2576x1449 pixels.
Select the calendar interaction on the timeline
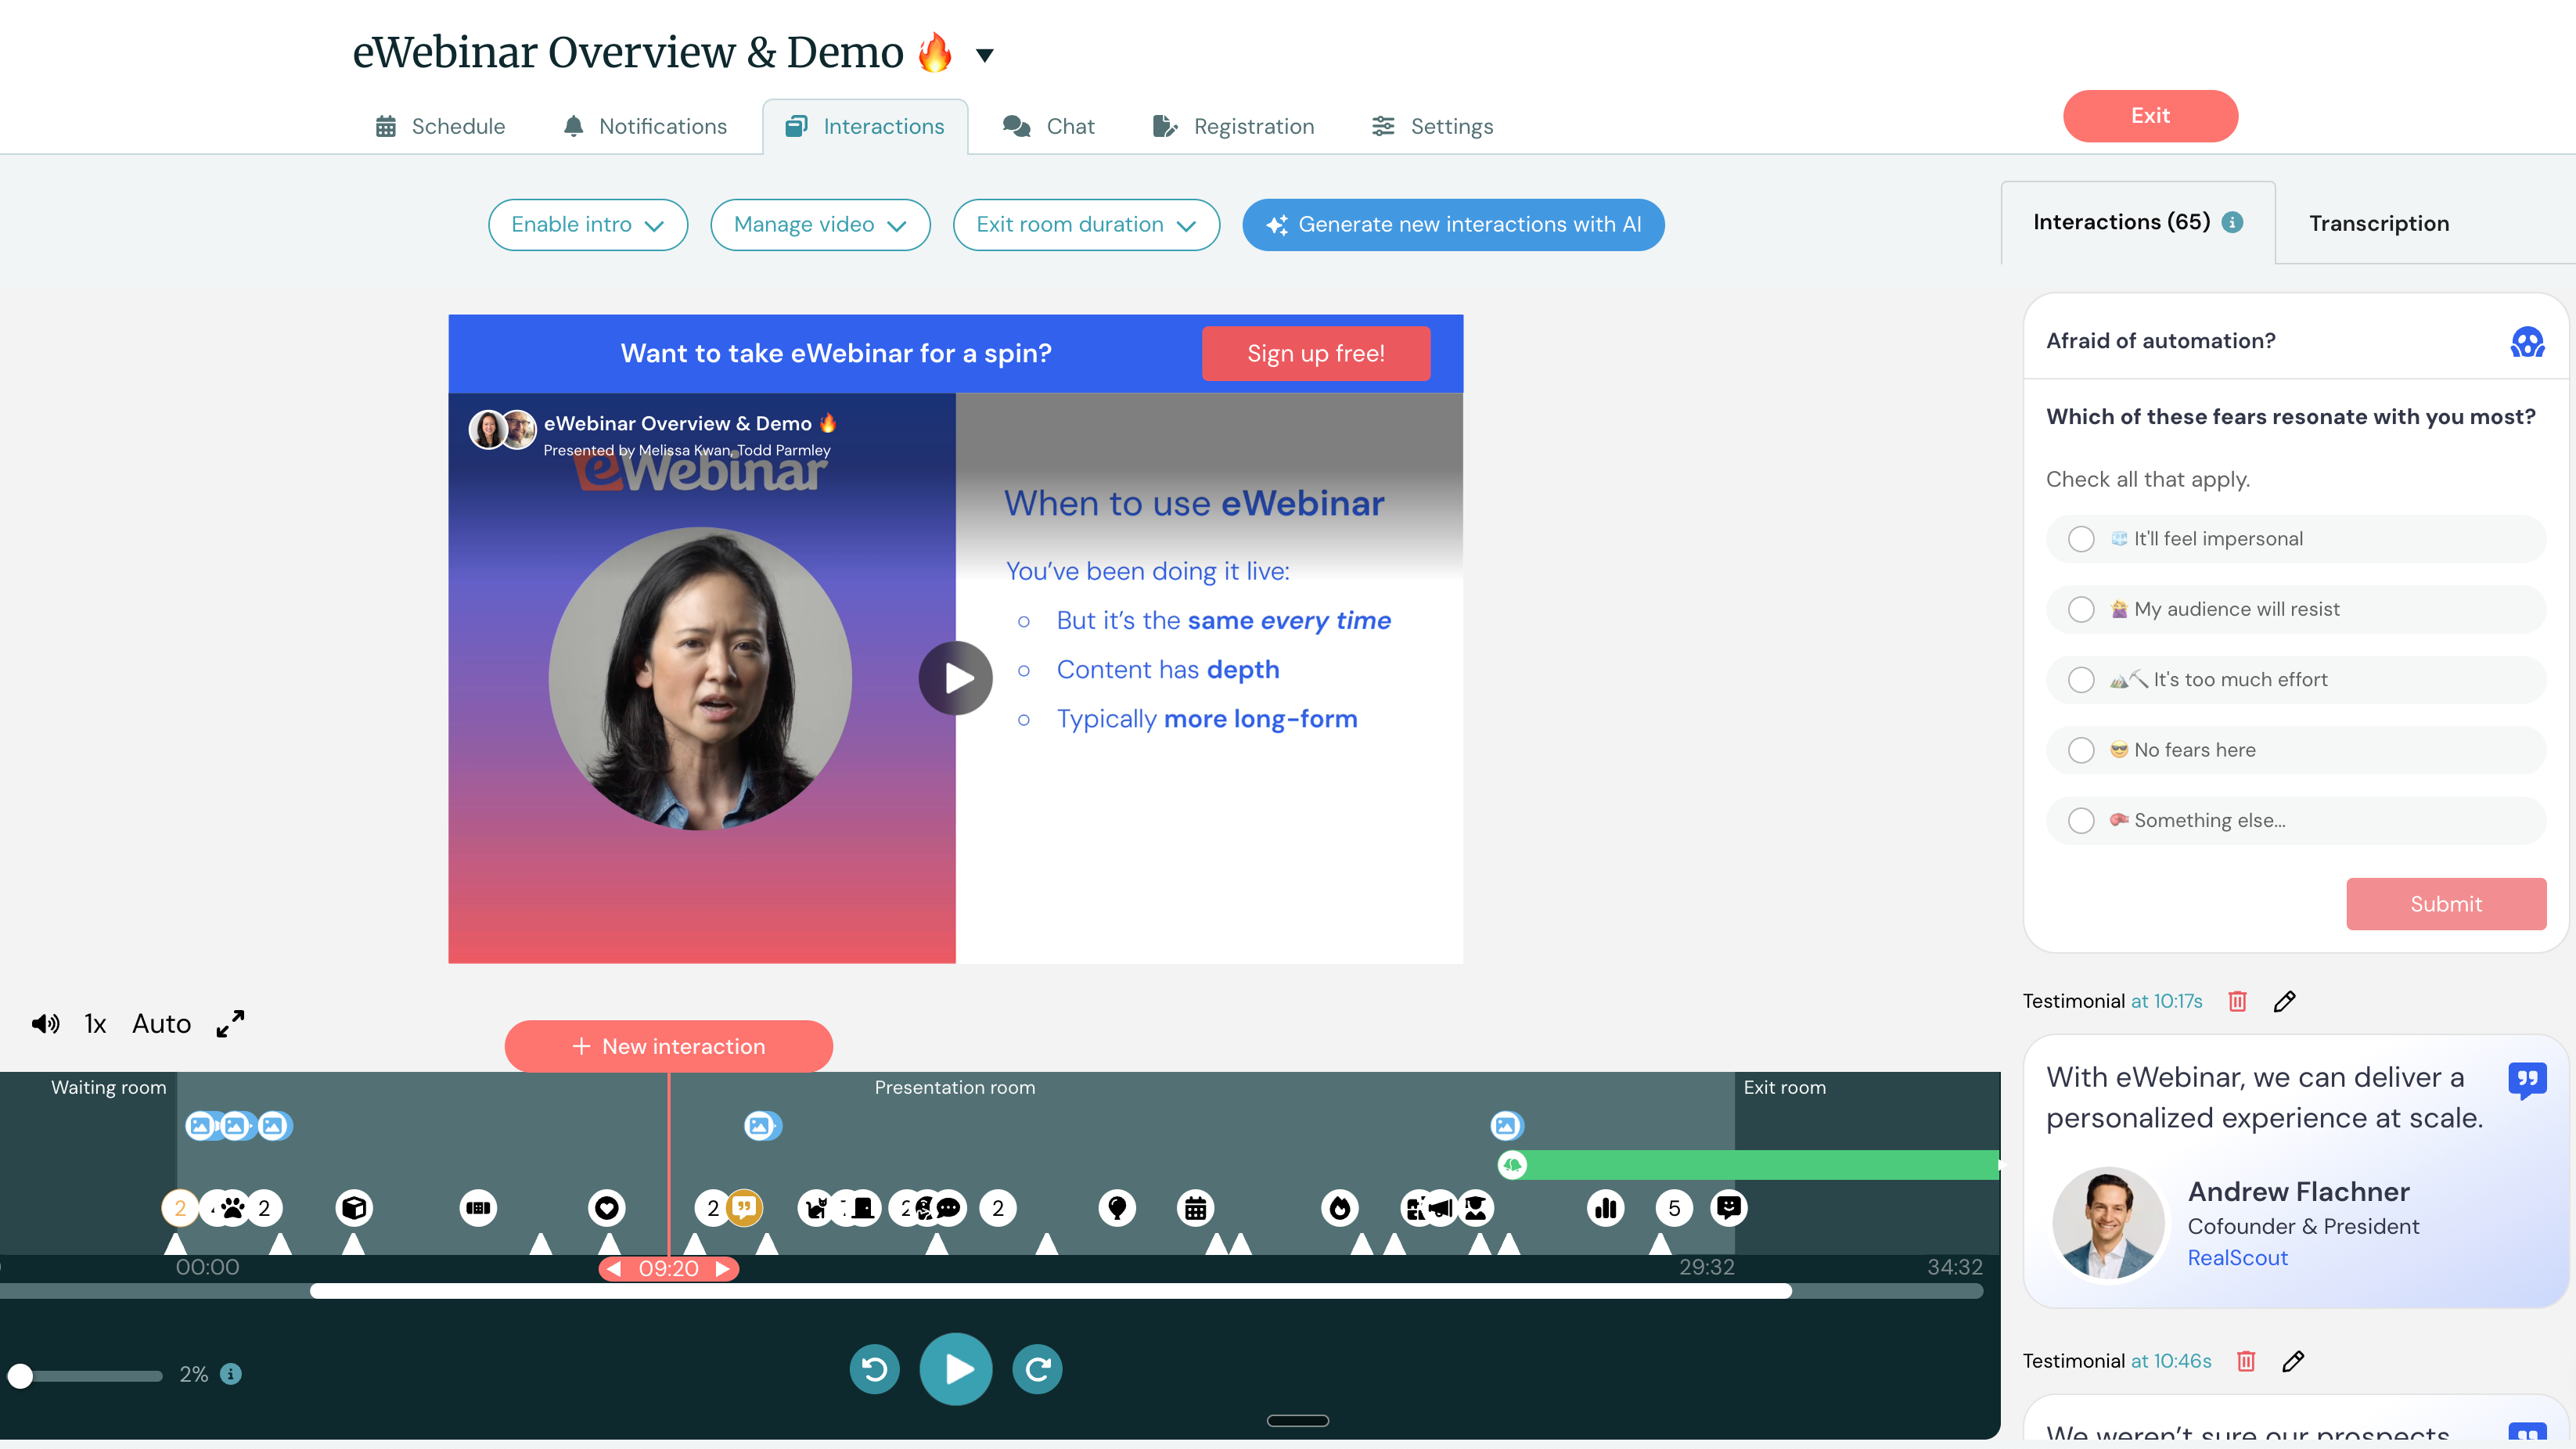point(1195,1208)
